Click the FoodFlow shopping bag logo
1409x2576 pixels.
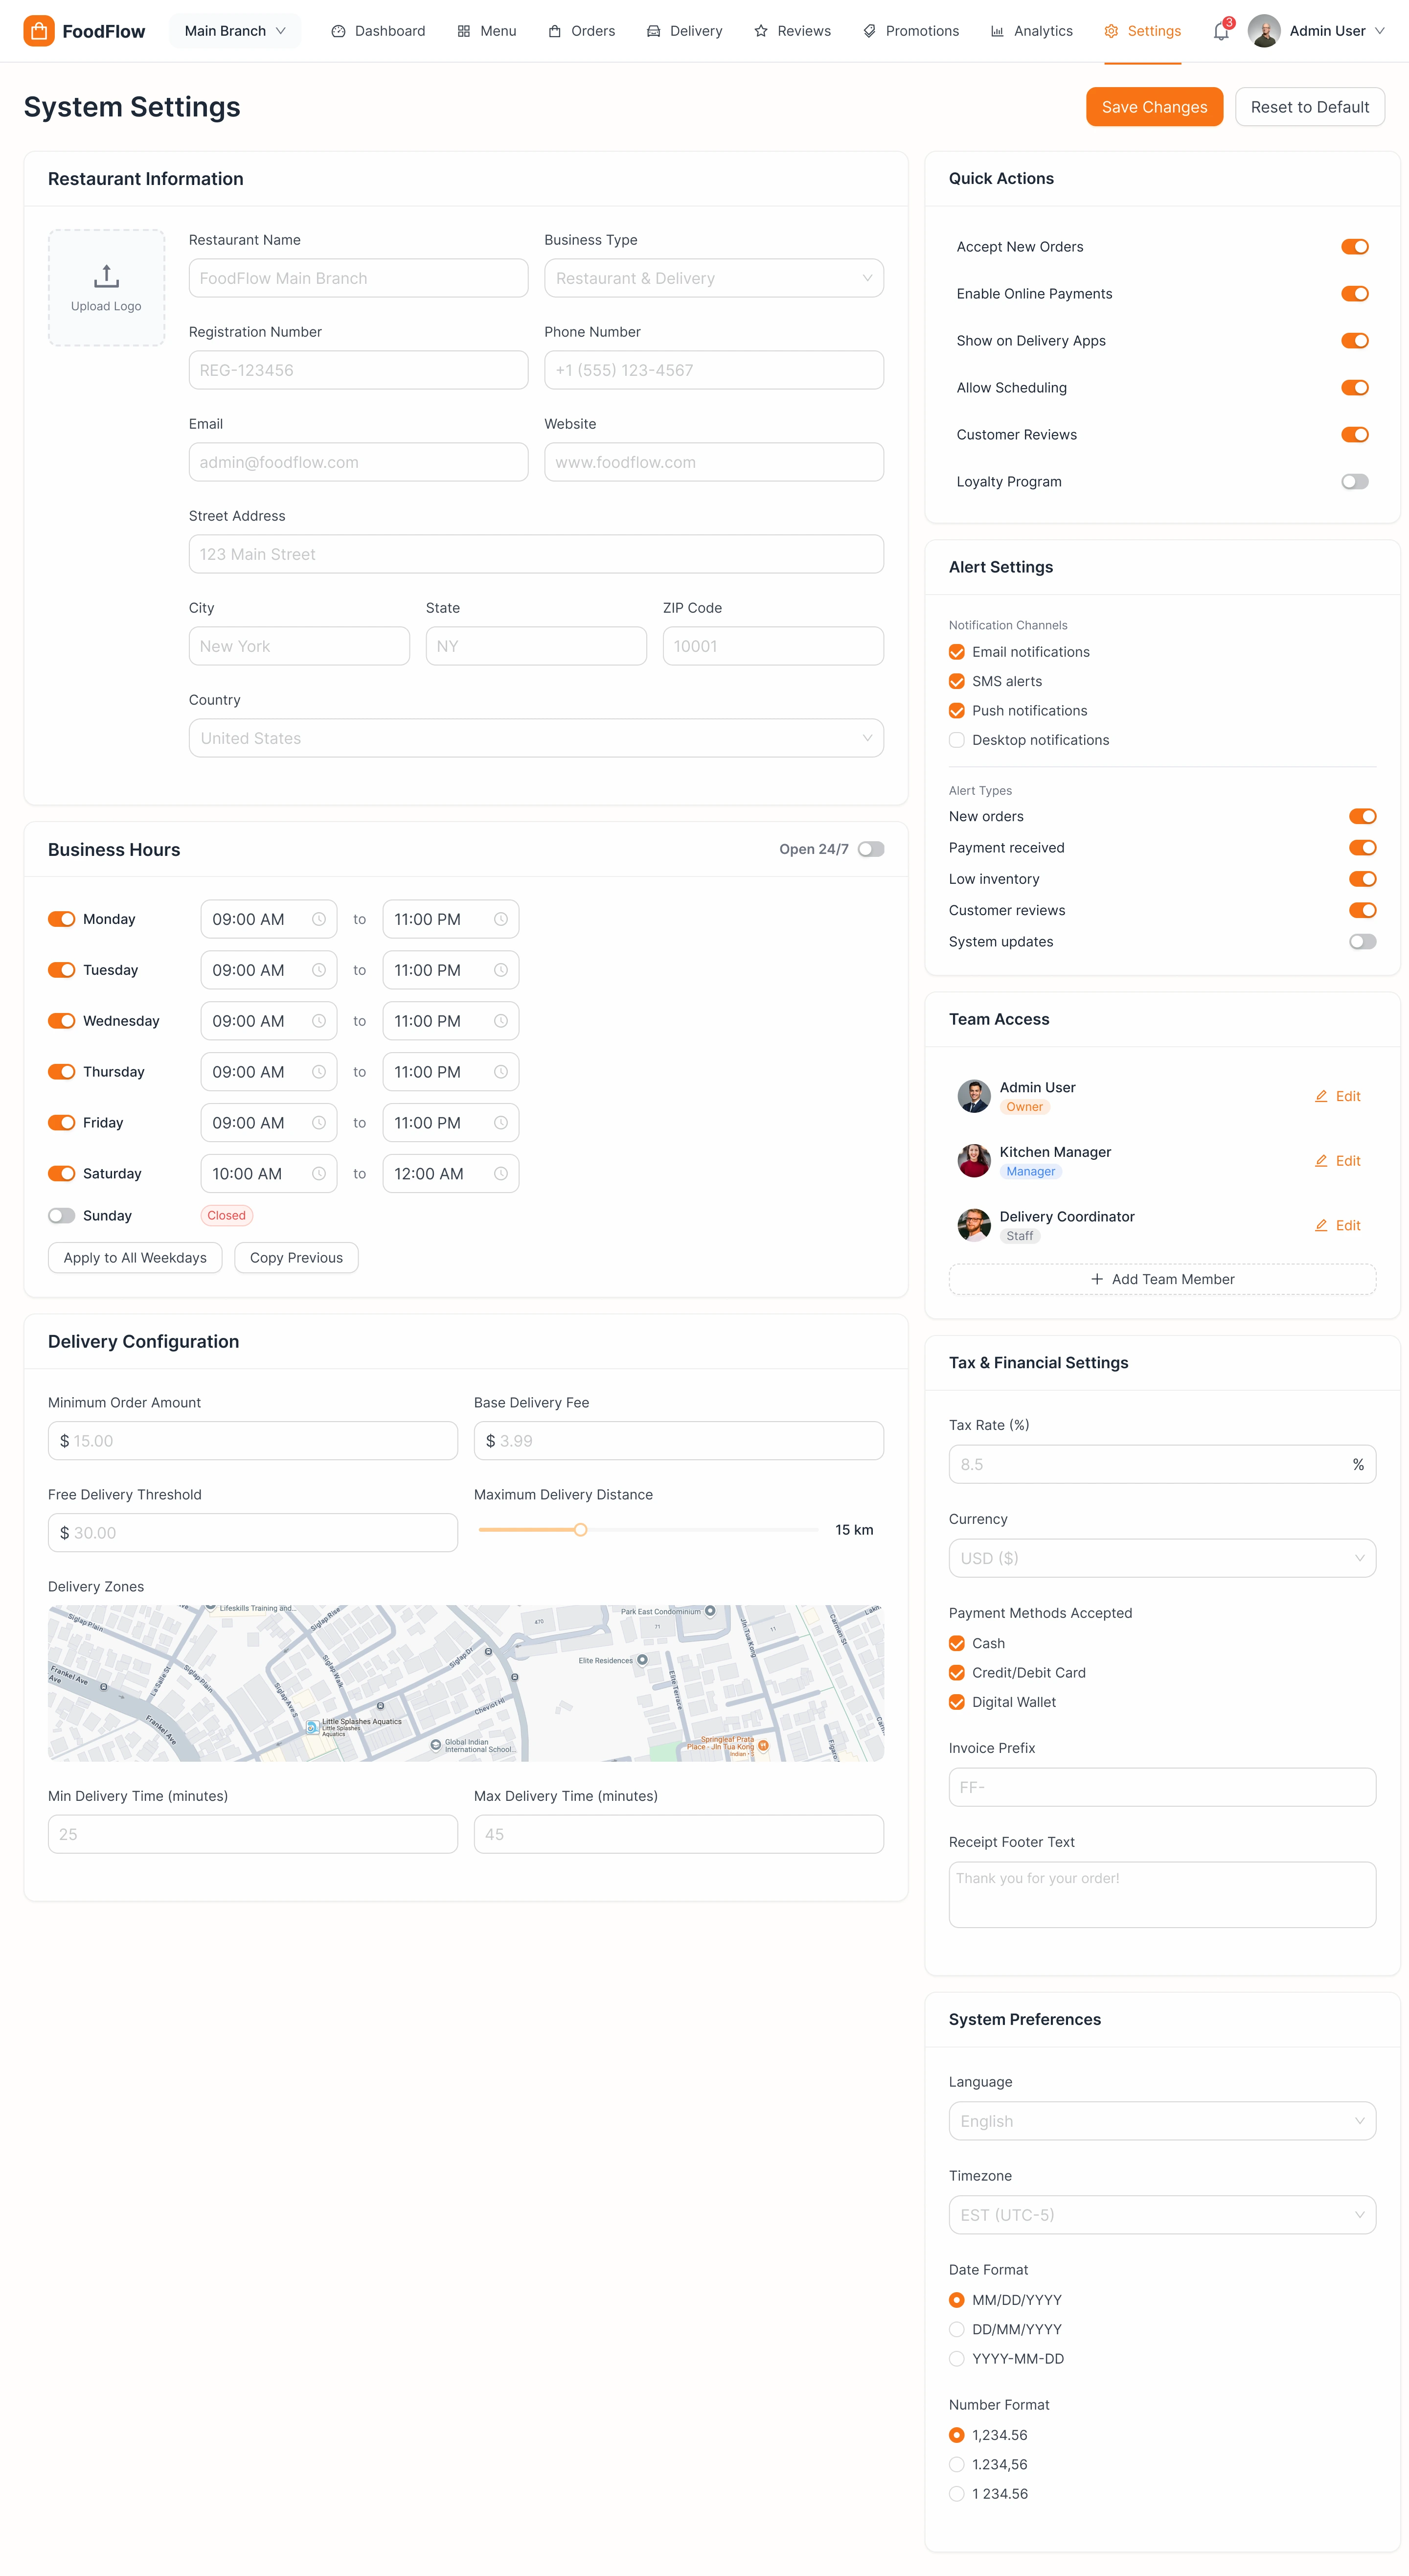pyautogui.click(x=39, y=31)
